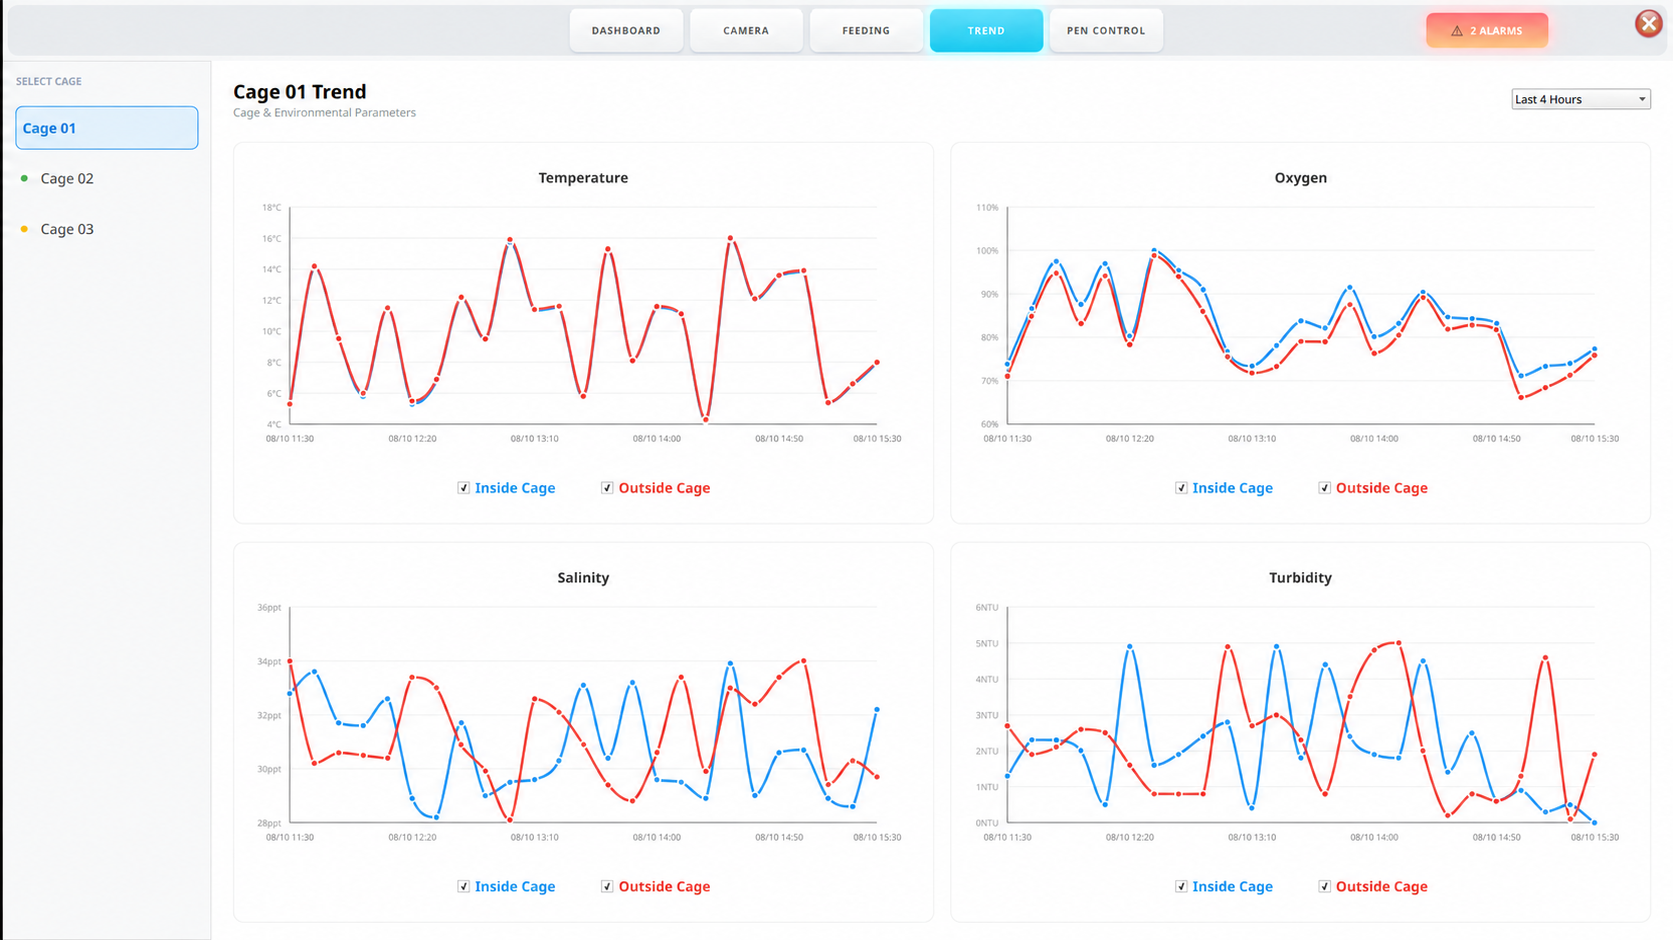Click the 36ppt label on Salinity axis
Image resolution: width=1673 pixels, height=940 pixels.
(269, 608)
